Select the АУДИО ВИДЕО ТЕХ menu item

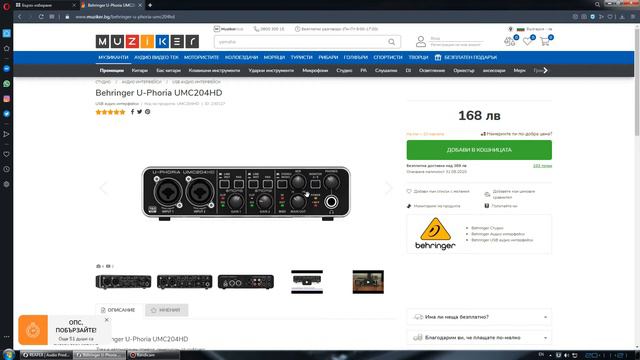coord(156,58)
